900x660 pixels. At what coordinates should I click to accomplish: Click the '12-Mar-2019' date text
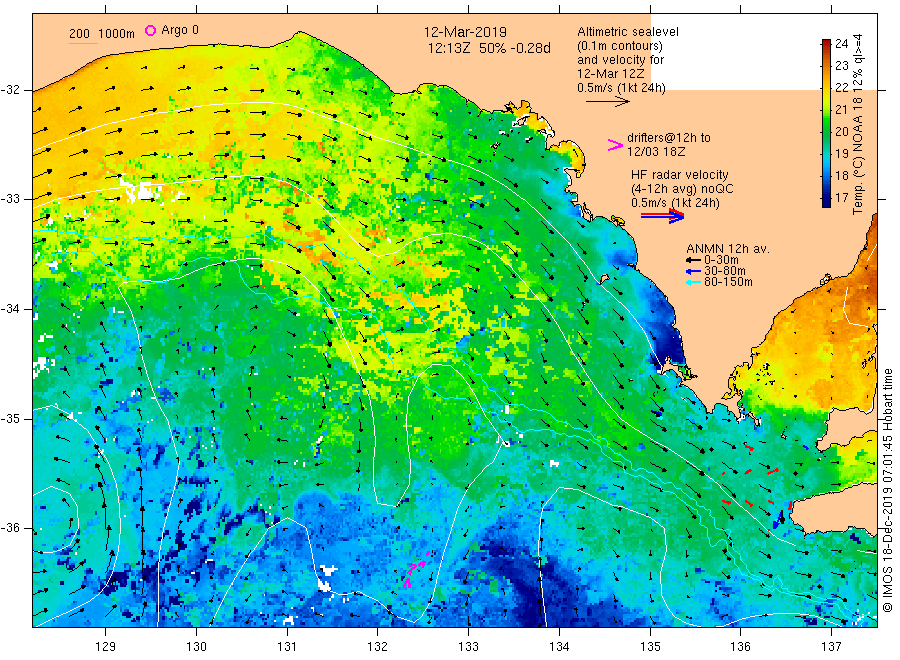(x=465, y=33)
